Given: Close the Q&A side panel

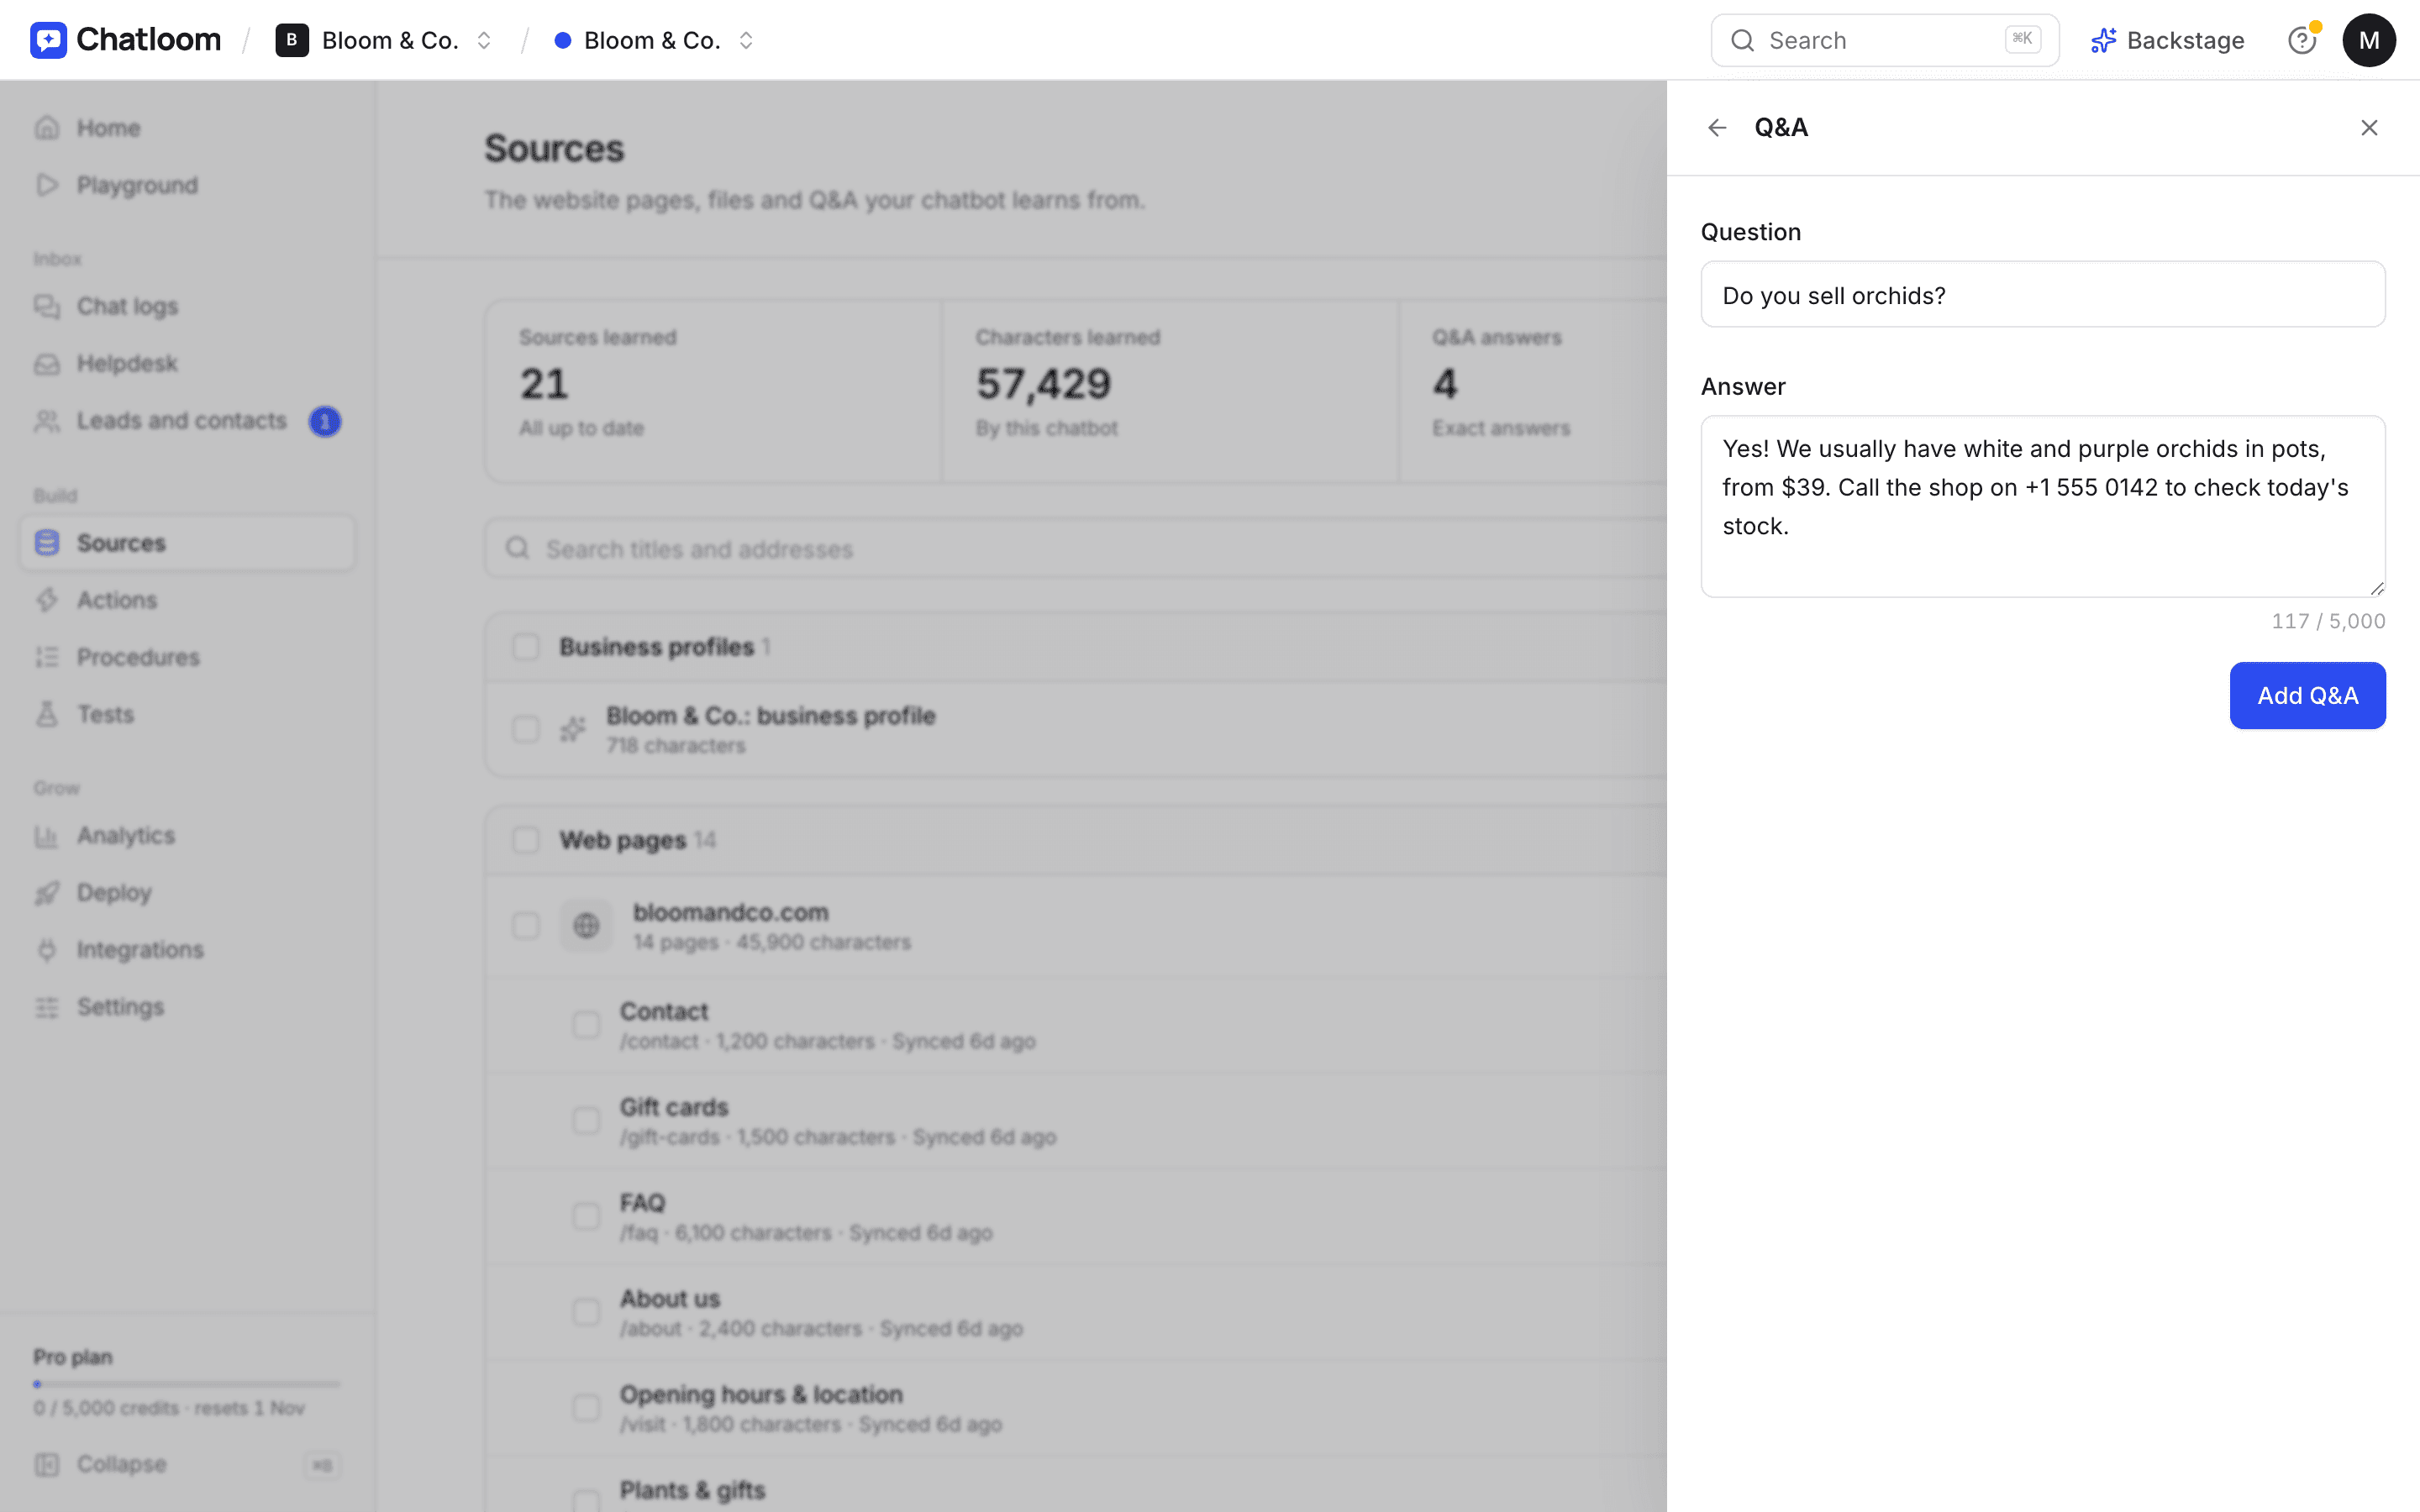Looking at the screenshot, I should click(2369, 128).
